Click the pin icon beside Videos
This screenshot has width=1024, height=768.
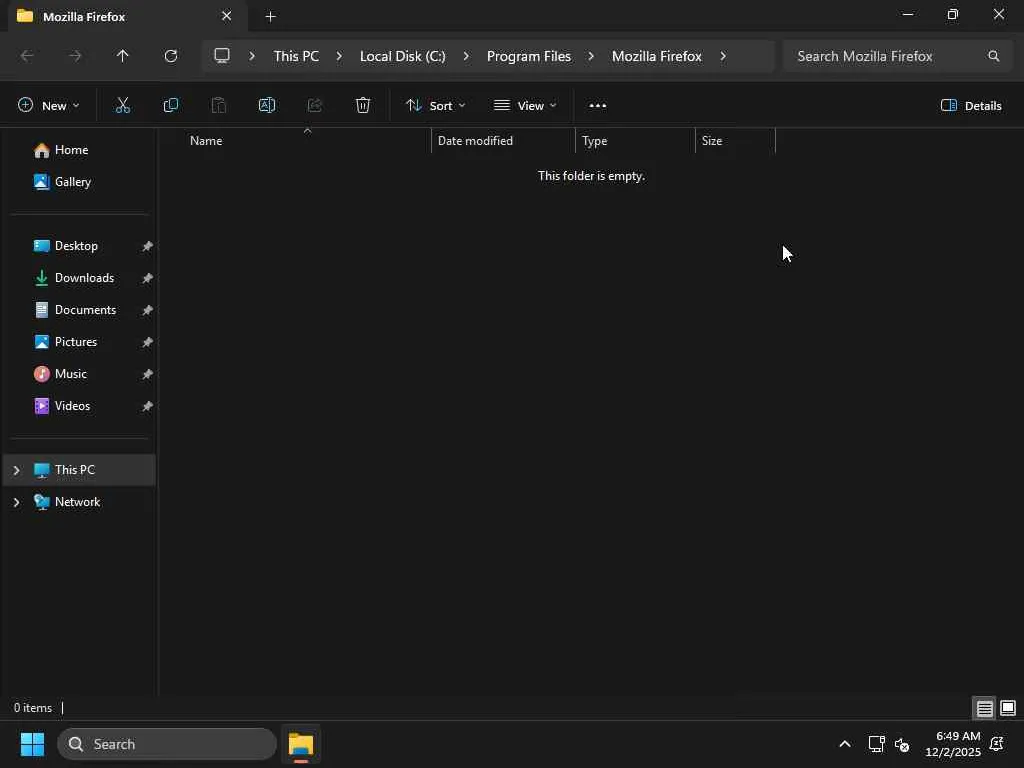click(148, 406)
